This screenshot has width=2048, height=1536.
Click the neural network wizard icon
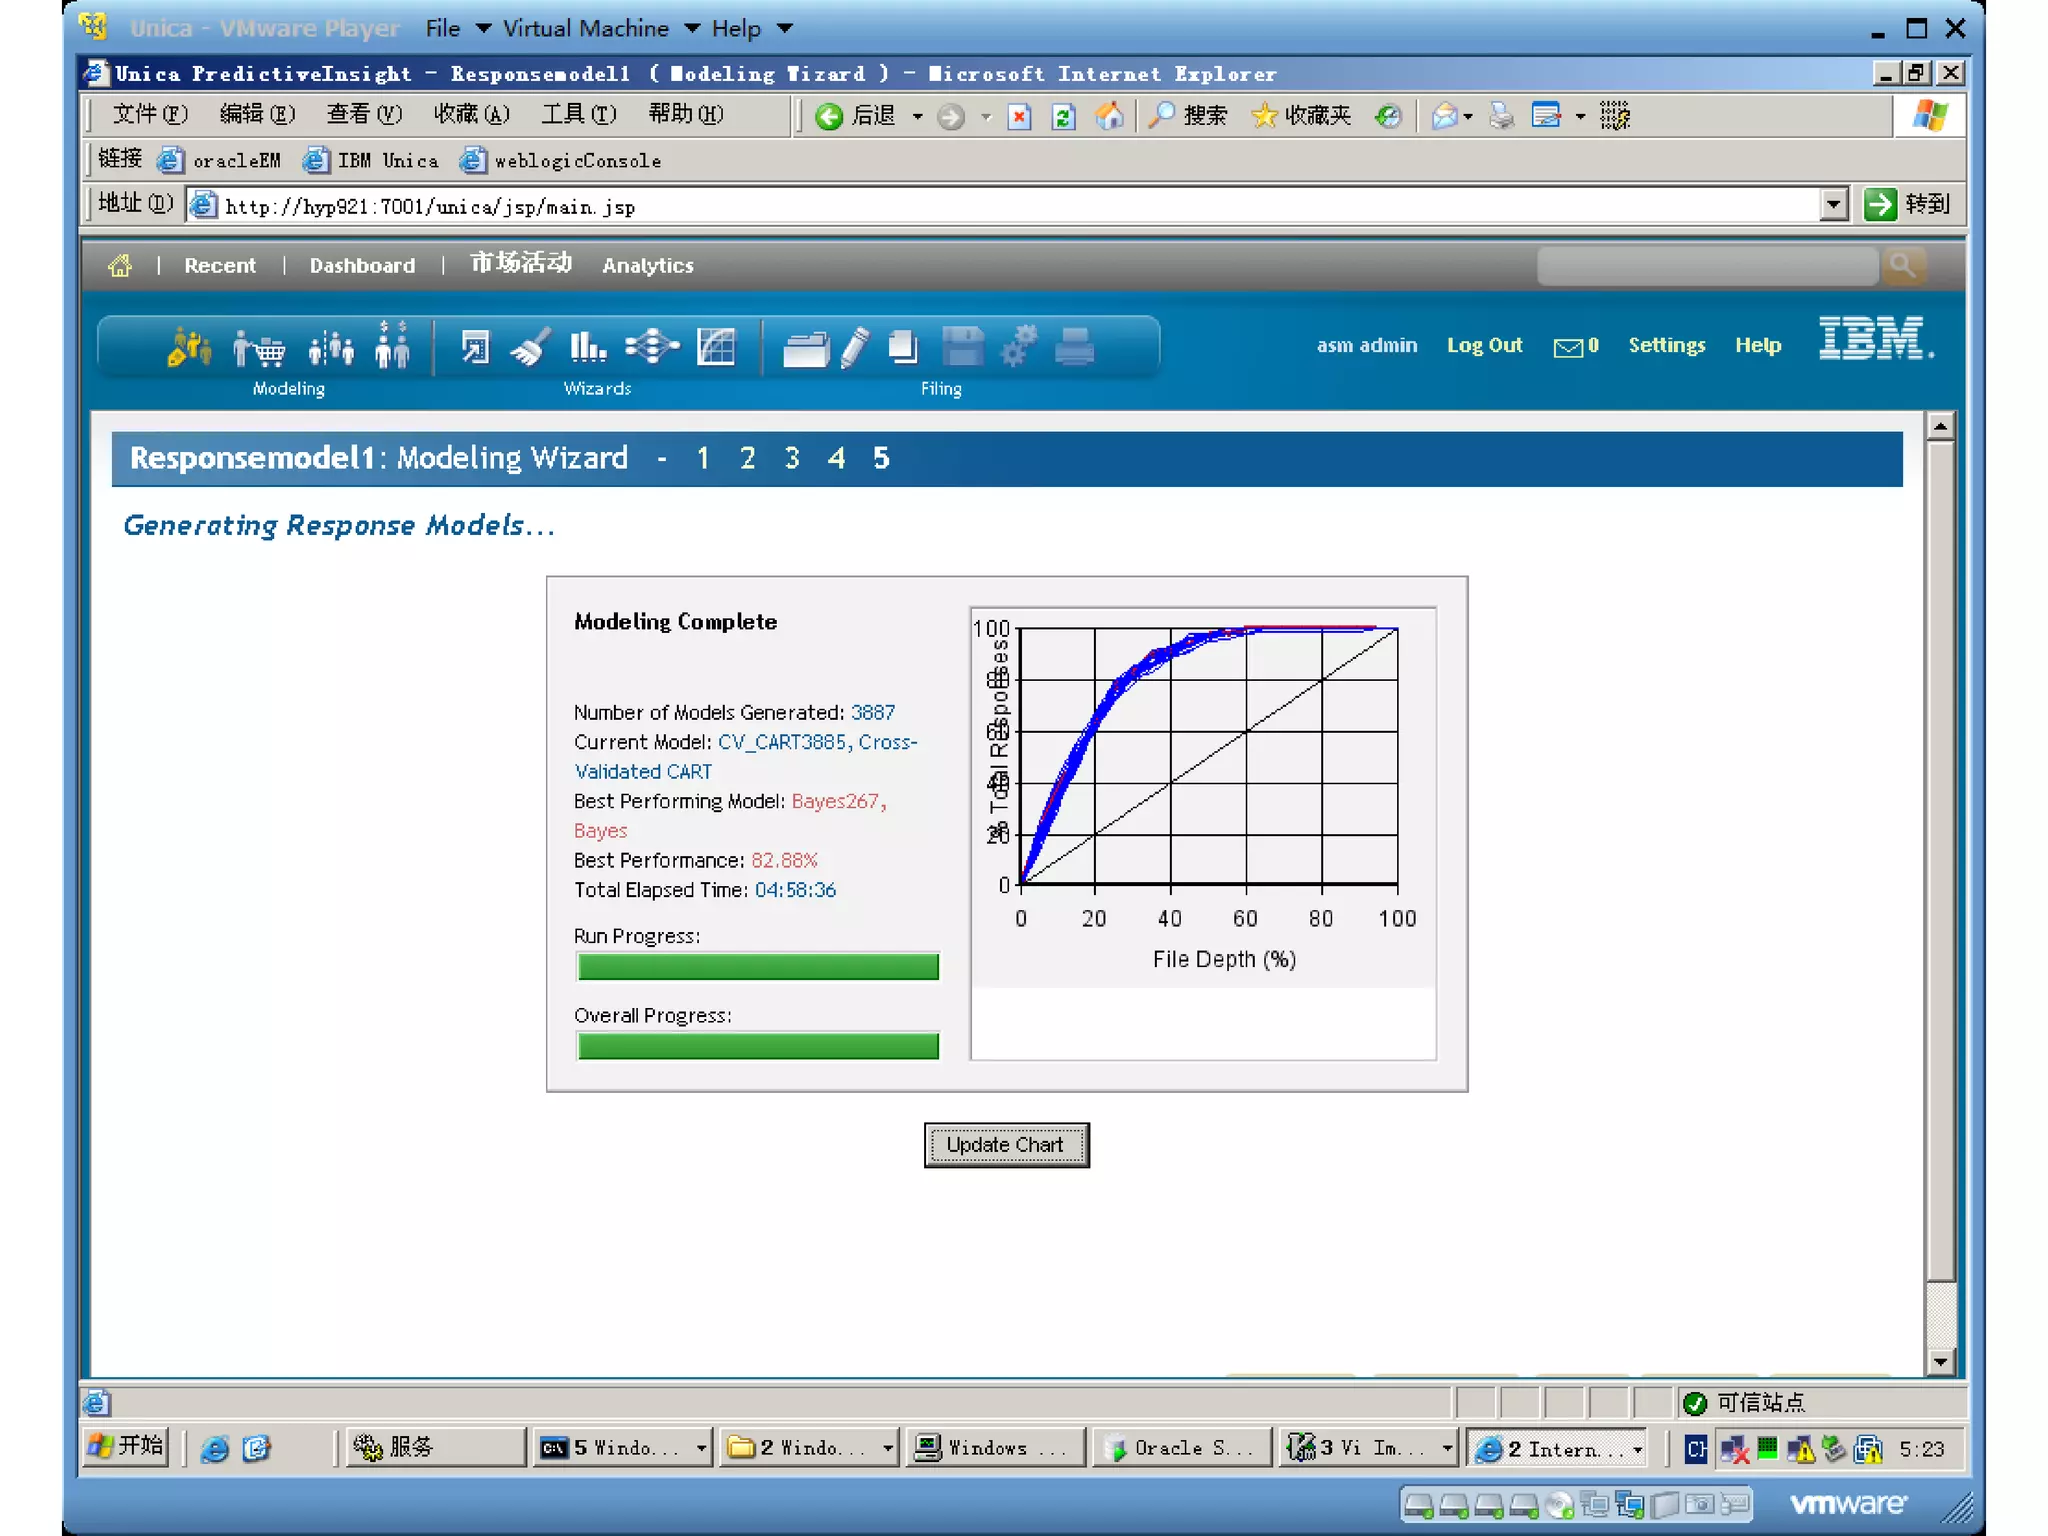(651, 347)
